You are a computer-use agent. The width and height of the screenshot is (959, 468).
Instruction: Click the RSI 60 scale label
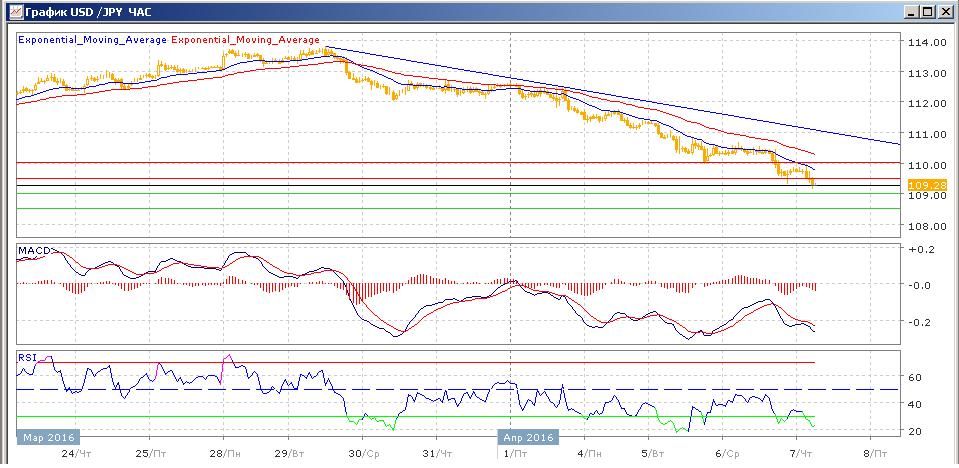(x=914, y=377)
